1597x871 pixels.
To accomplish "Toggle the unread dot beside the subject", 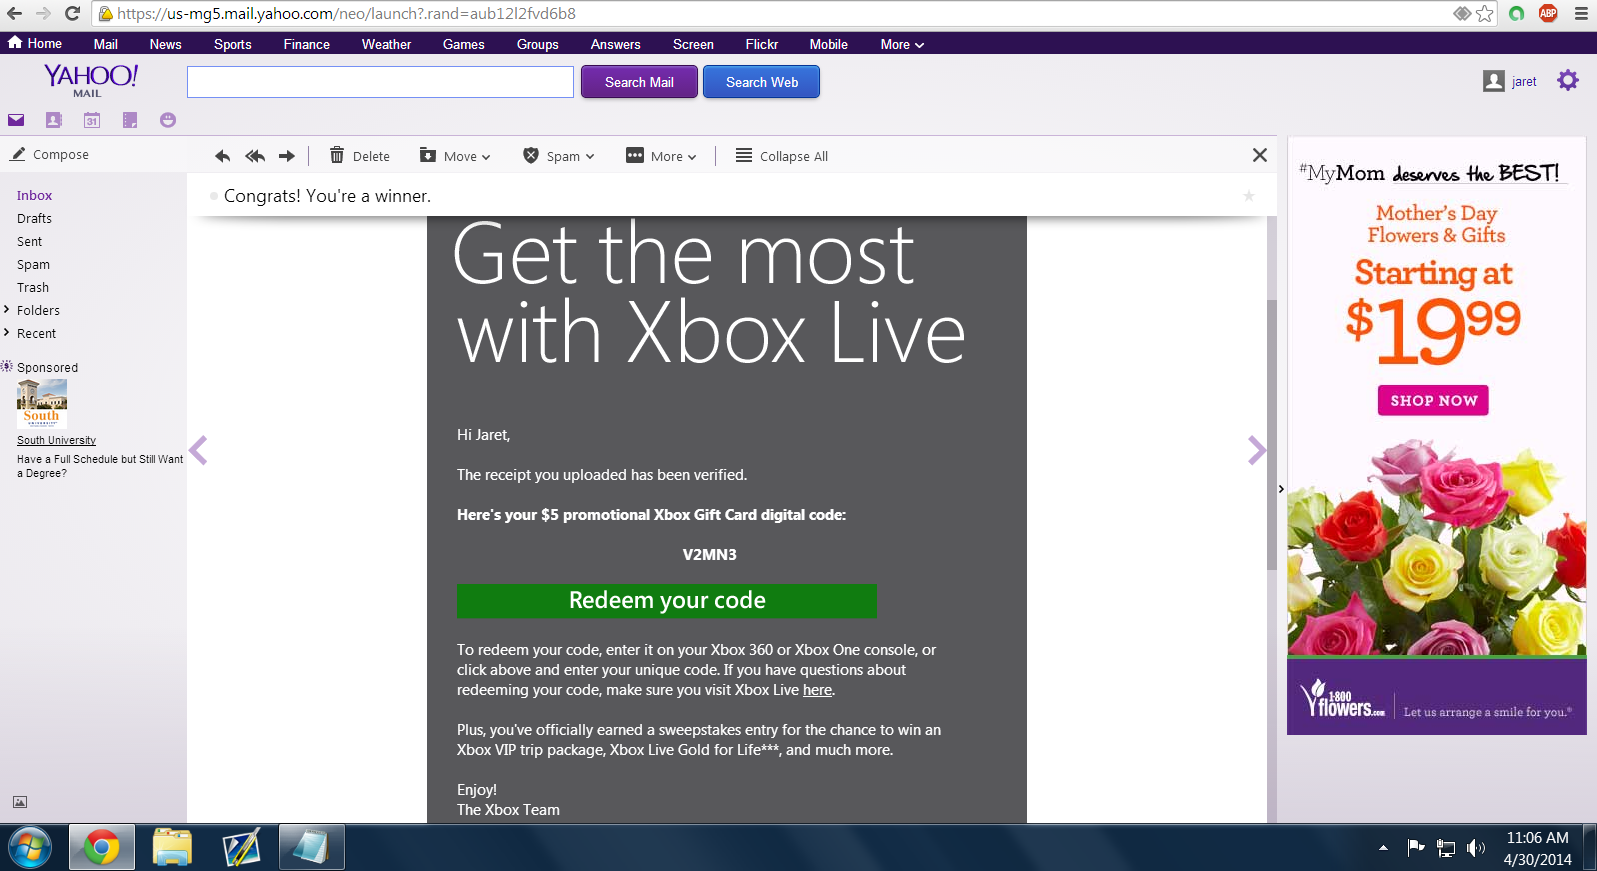I will click(214, 196).
